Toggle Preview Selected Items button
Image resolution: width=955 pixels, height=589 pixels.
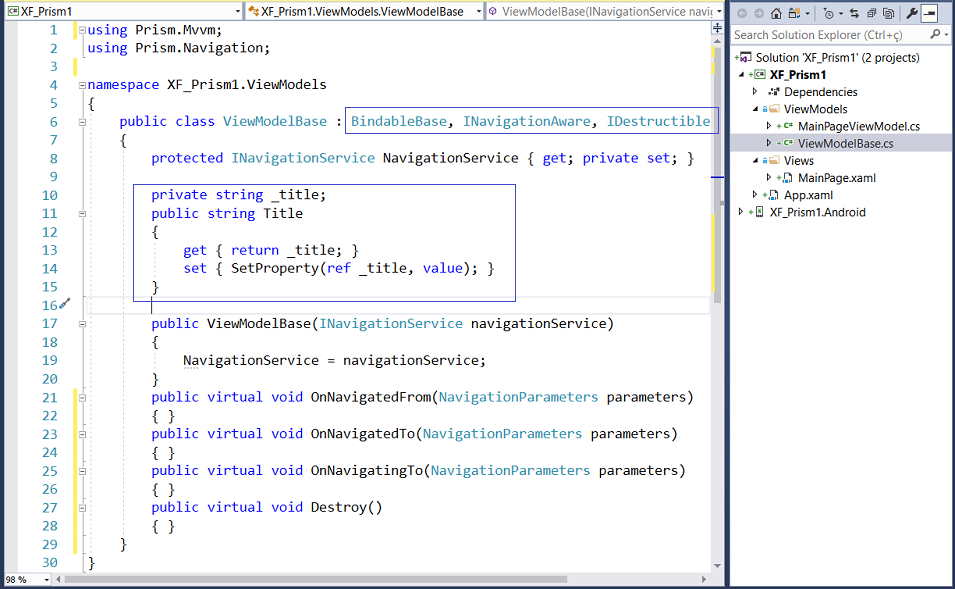[x=929, y=13]
